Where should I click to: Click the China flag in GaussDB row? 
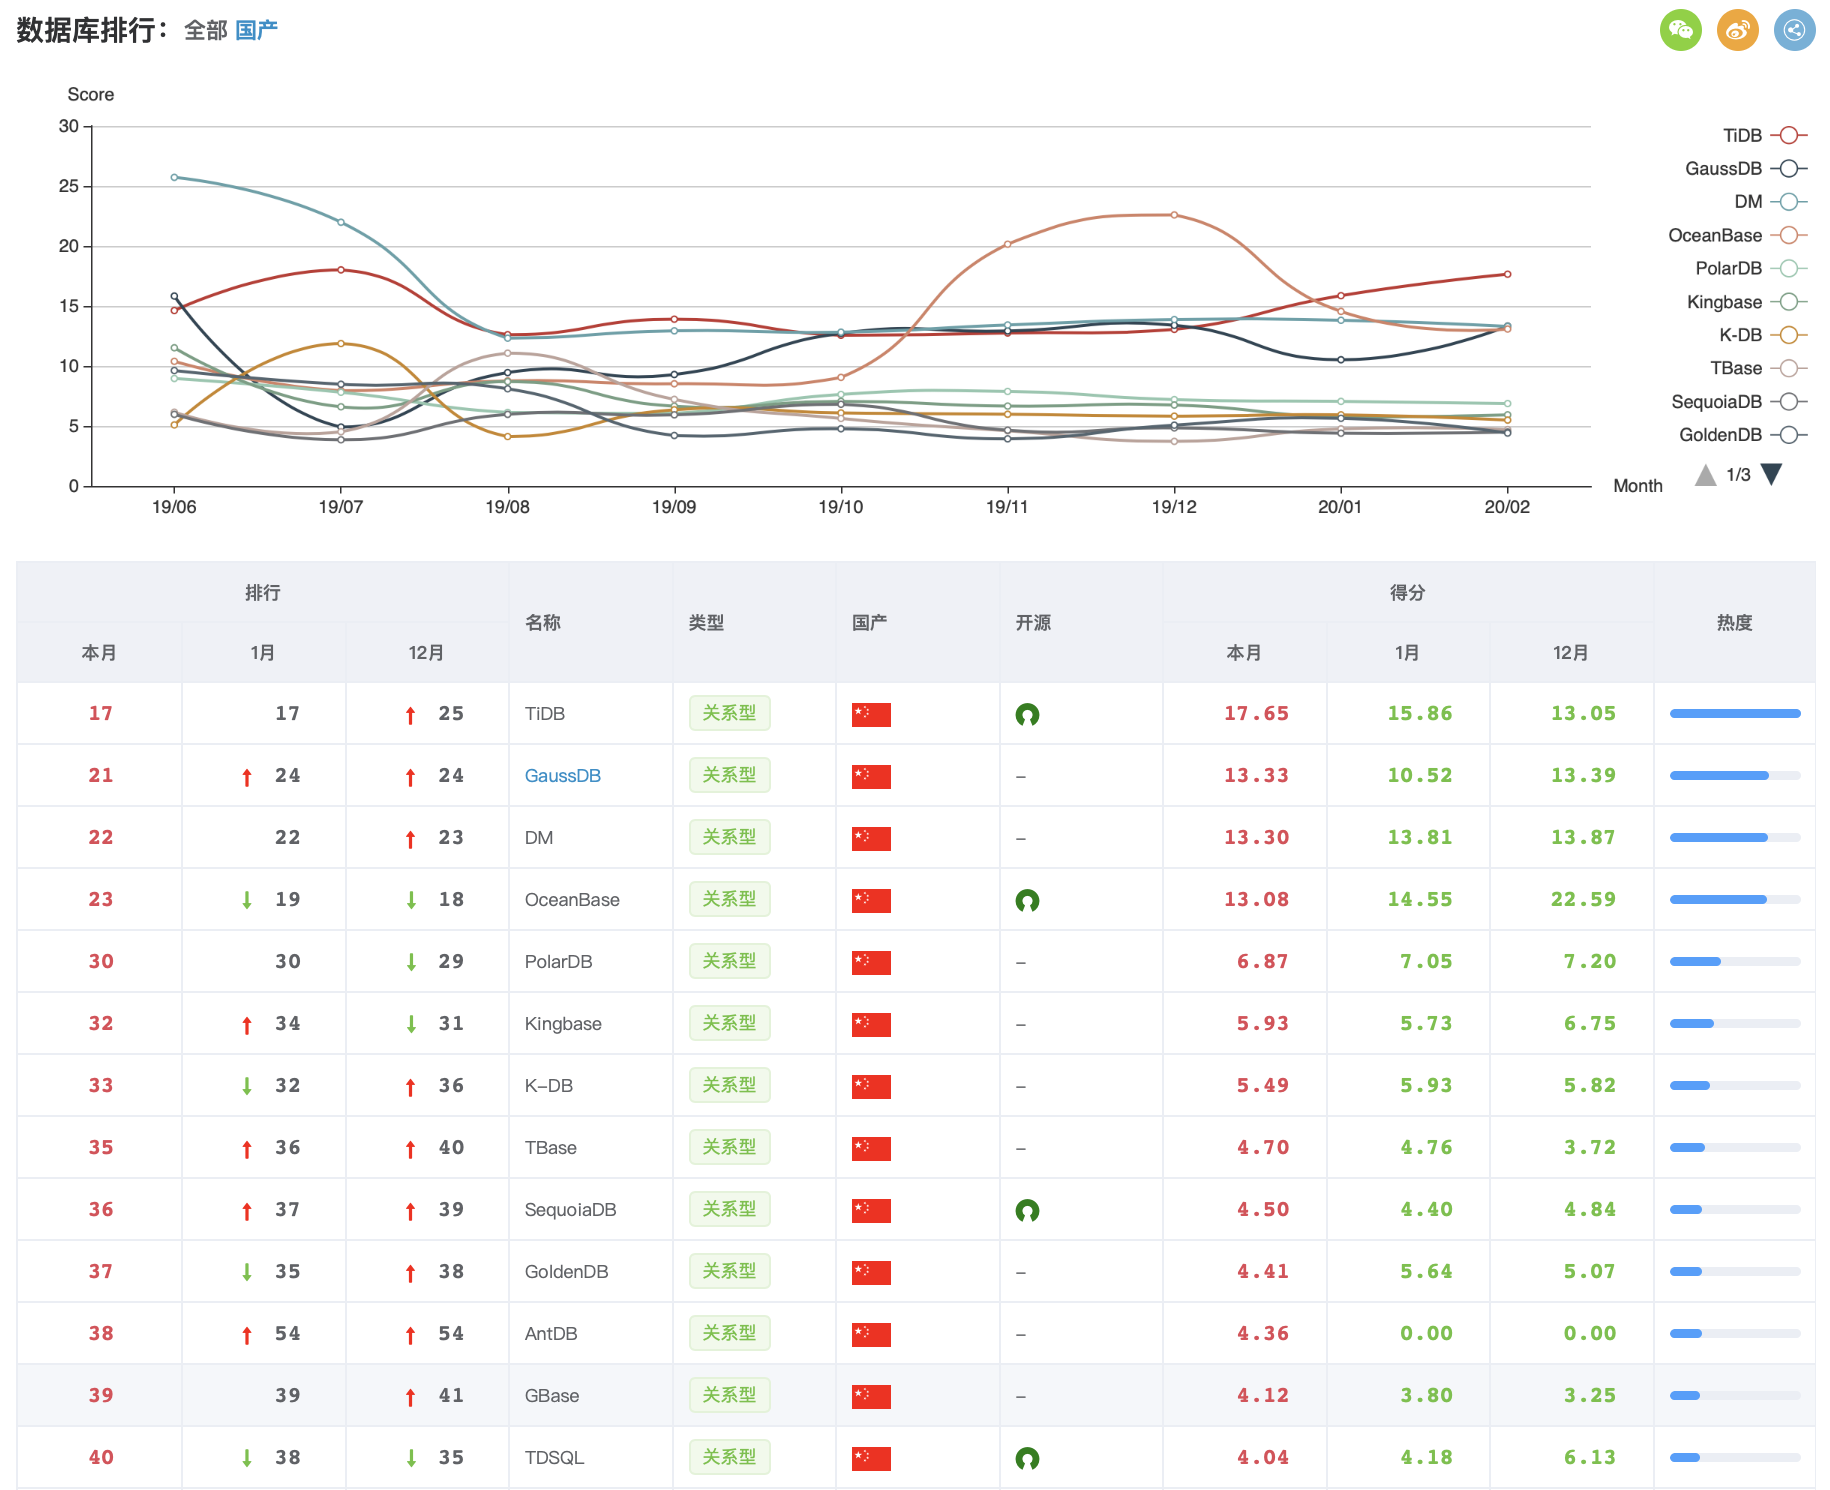tap(871, 776)
